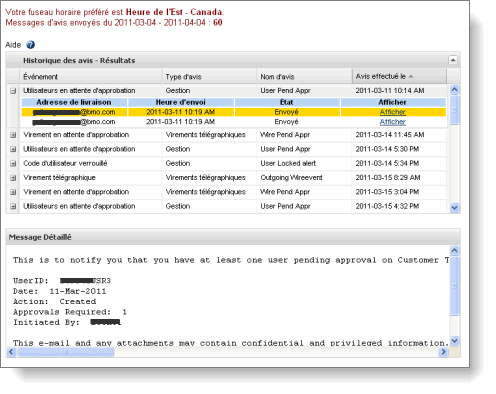Select the 'Outgoing Wireevent' cell

304,178
